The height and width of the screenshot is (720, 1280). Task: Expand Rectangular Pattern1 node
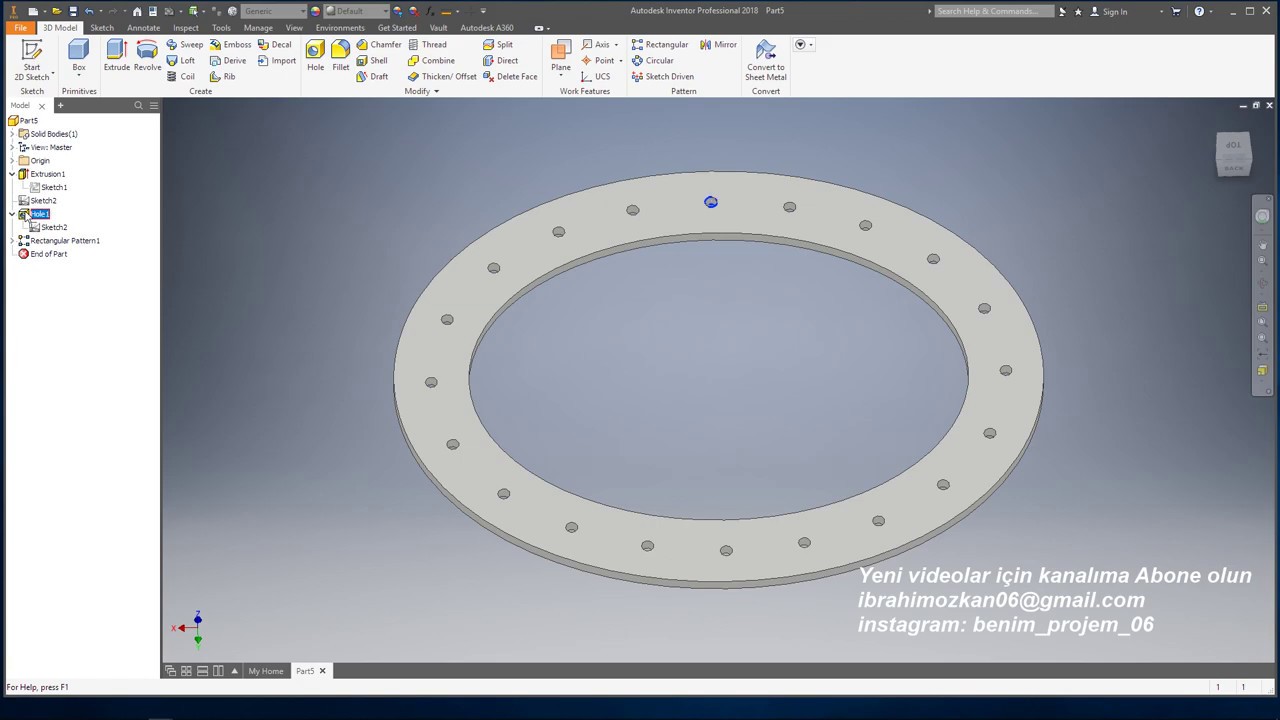pos(12,241)
